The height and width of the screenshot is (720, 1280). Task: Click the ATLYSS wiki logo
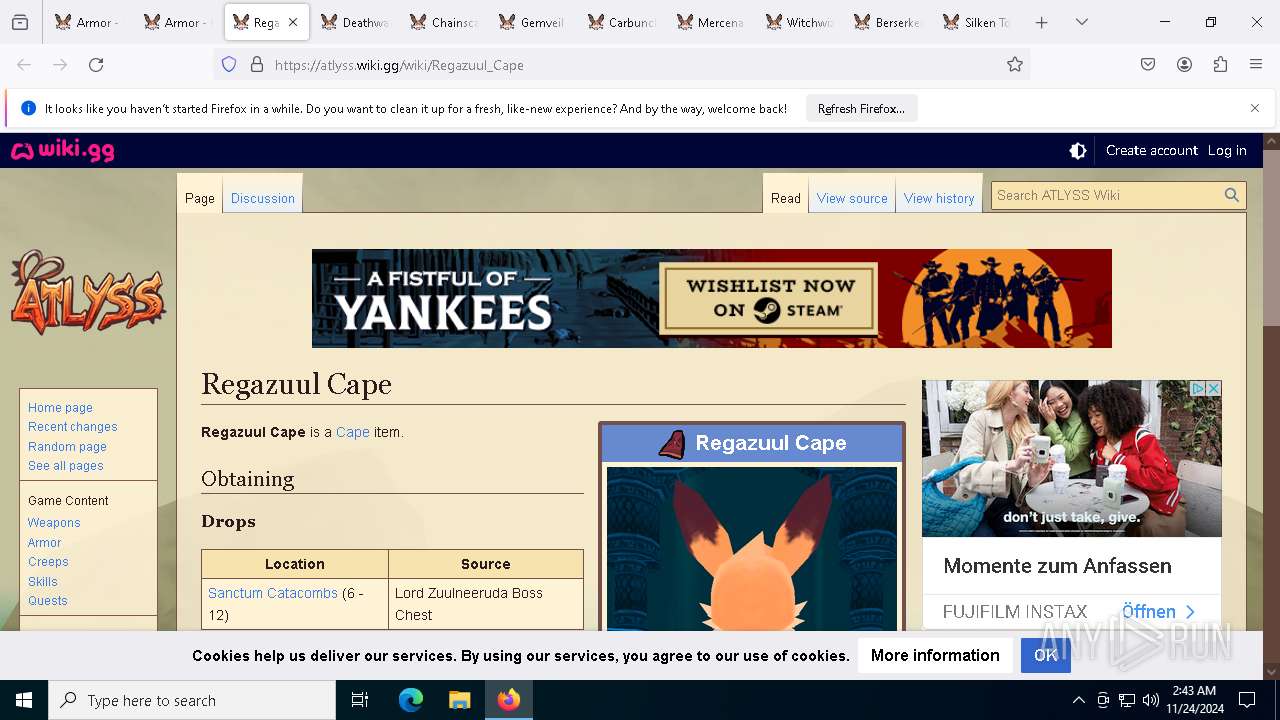[88, 293]
